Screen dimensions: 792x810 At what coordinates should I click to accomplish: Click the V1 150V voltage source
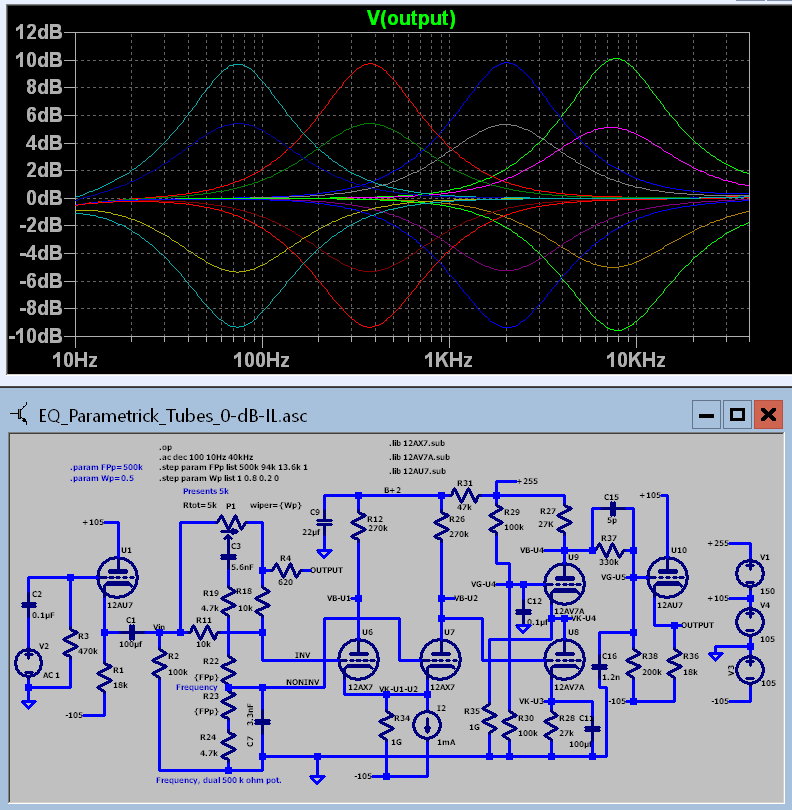click(x=747, y=573)
